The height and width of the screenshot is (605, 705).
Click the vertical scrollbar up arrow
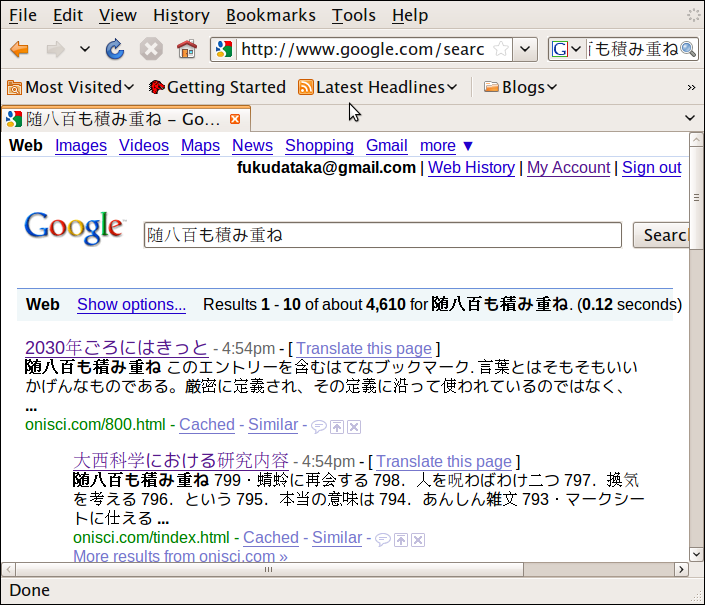point(696,139)
